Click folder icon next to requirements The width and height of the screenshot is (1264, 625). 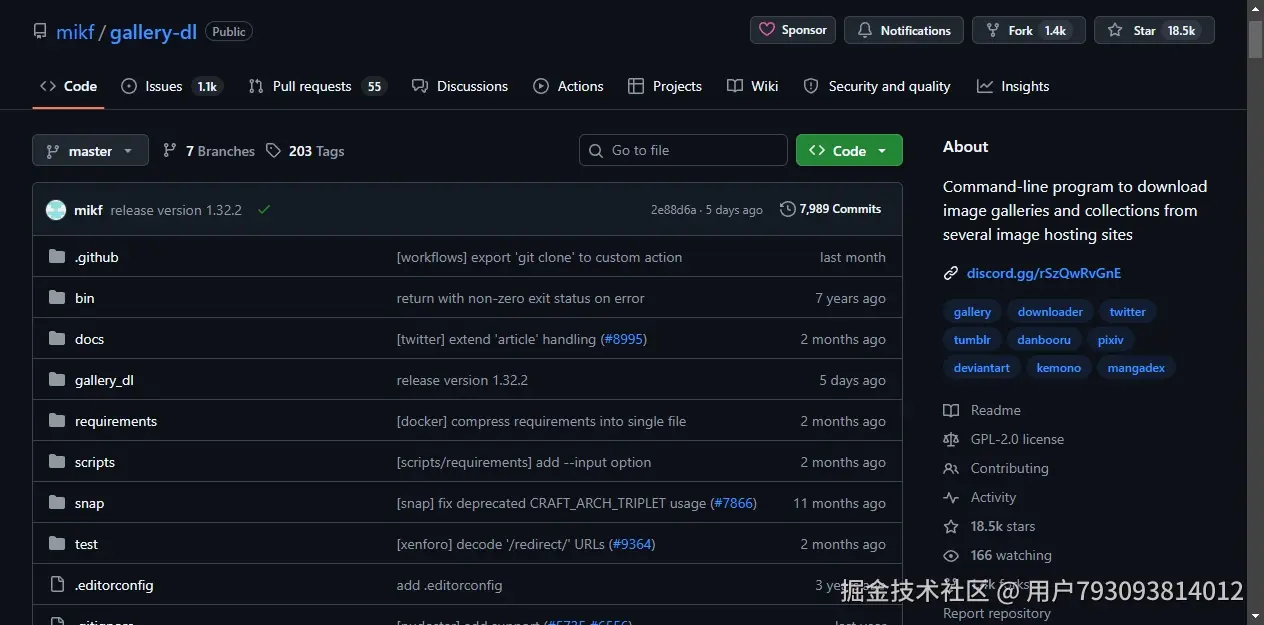tap(56, 421)
